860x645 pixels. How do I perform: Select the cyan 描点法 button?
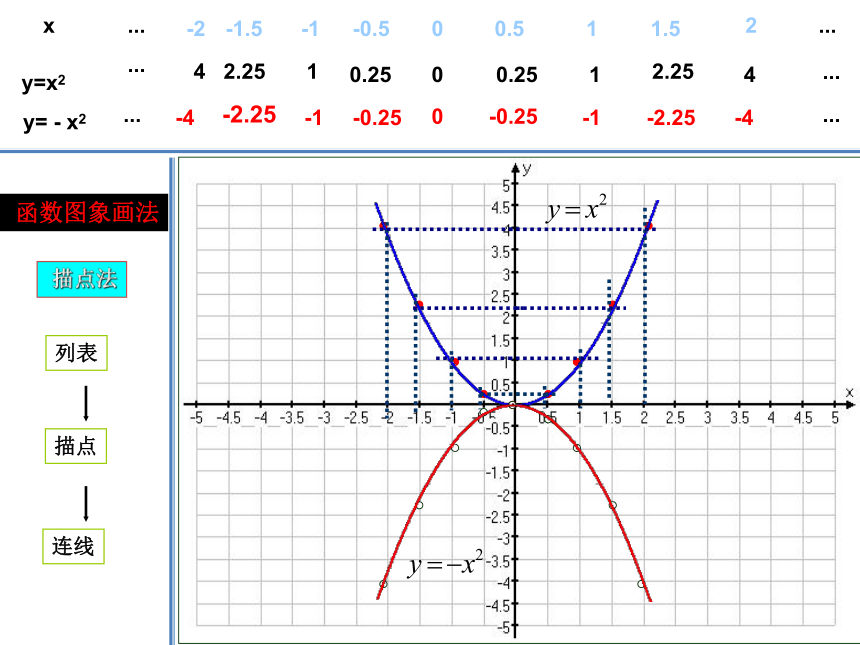point(82,279)
